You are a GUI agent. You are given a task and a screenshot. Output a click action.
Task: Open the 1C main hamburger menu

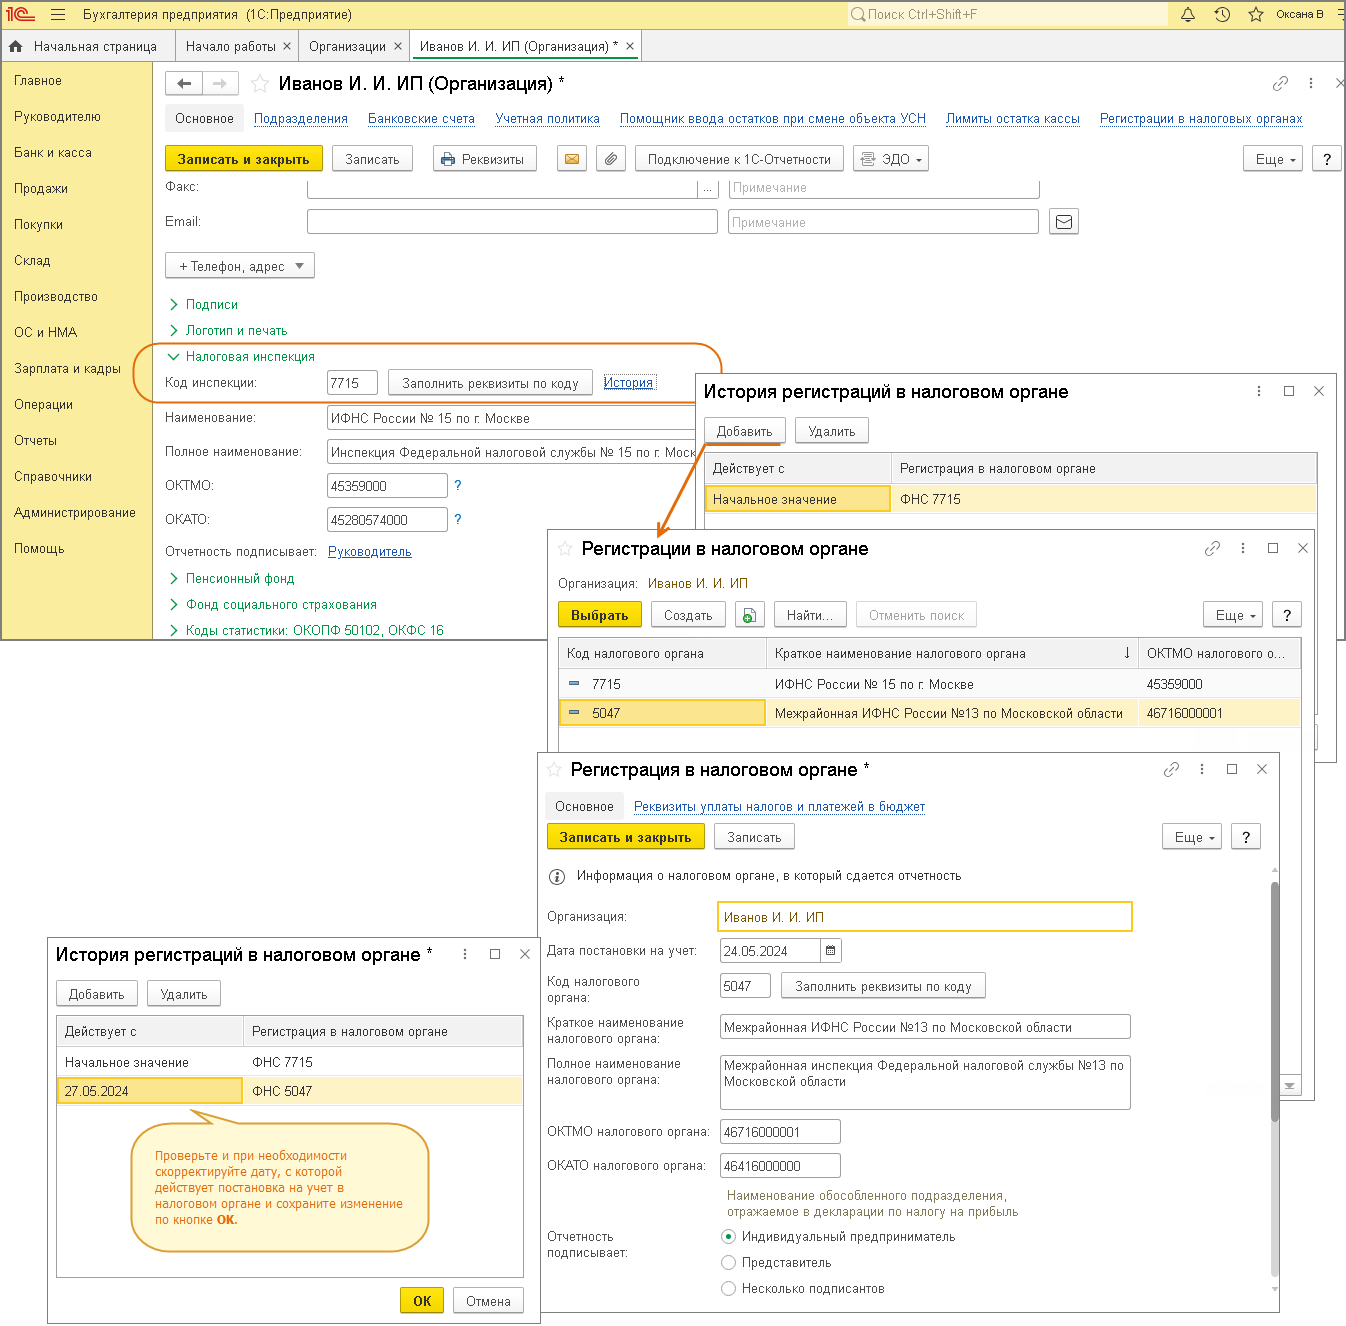58,15
